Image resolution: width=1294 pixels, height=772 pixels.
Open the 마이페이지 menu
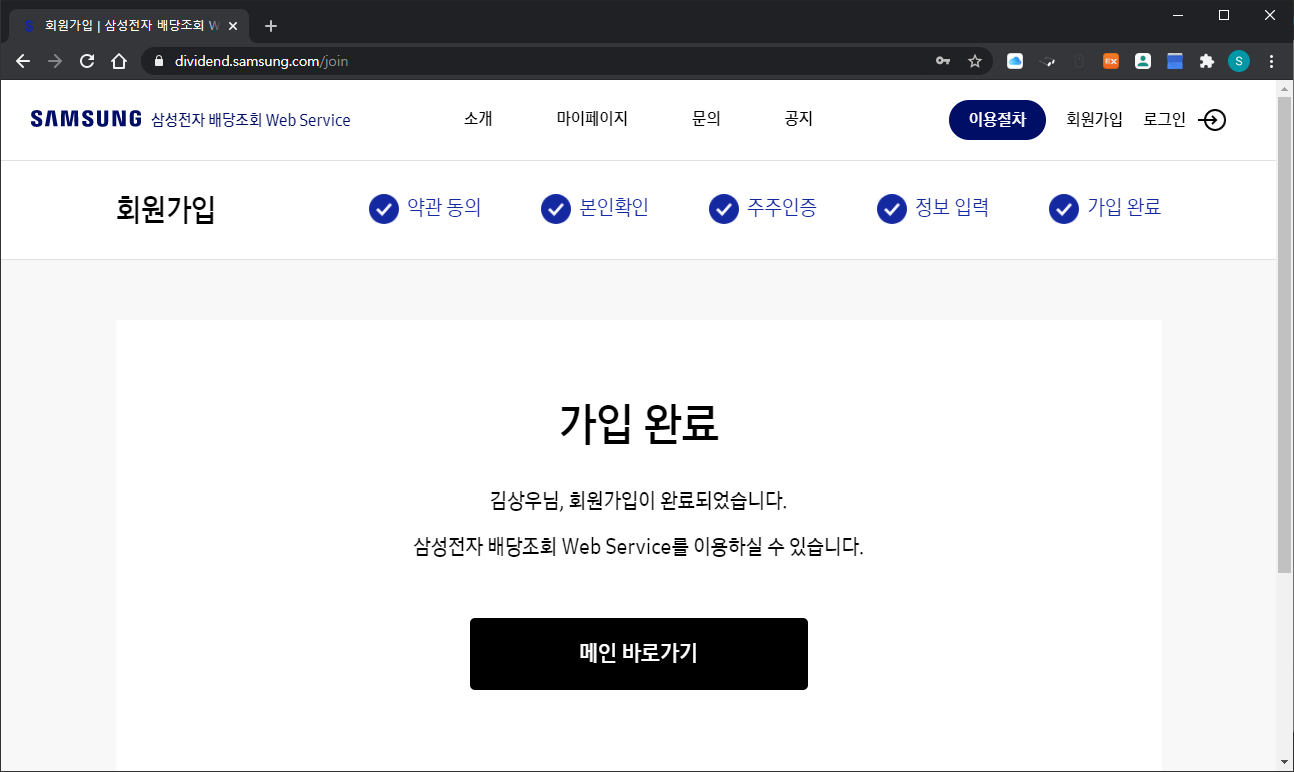pos(592,119)
